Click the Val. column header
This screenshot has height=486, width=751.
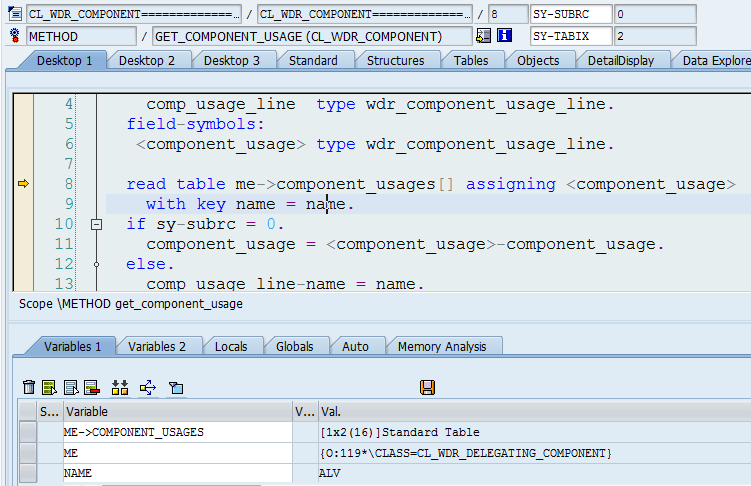click(534, 411)
